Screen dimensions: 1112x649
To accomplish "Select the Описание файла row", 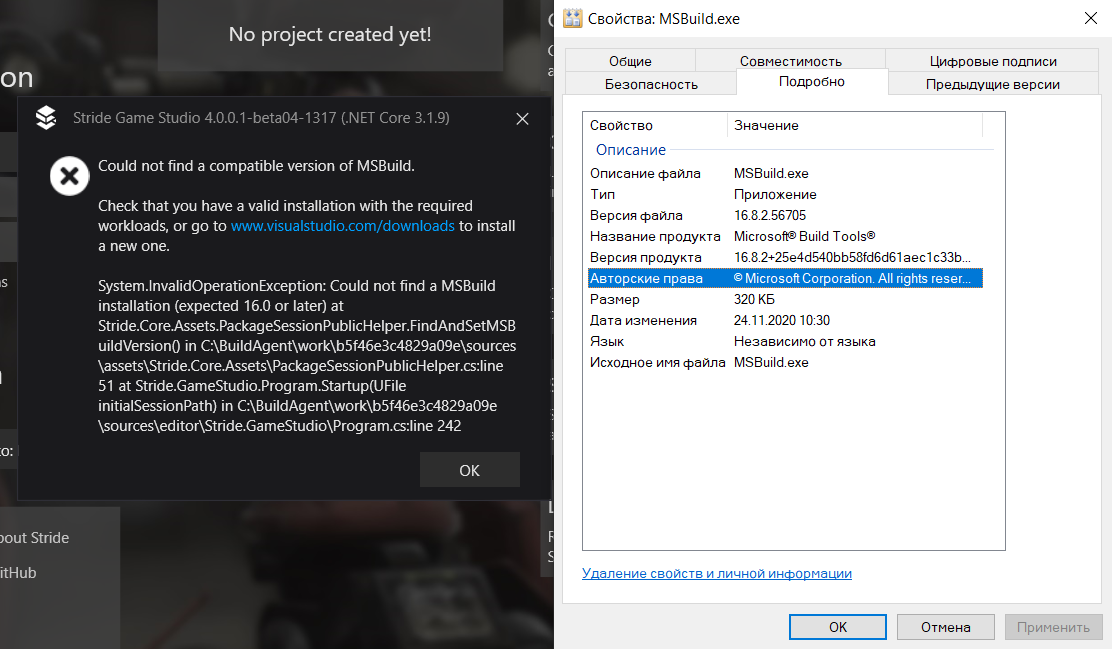I will pyautogui.click(x=785, y=173).
